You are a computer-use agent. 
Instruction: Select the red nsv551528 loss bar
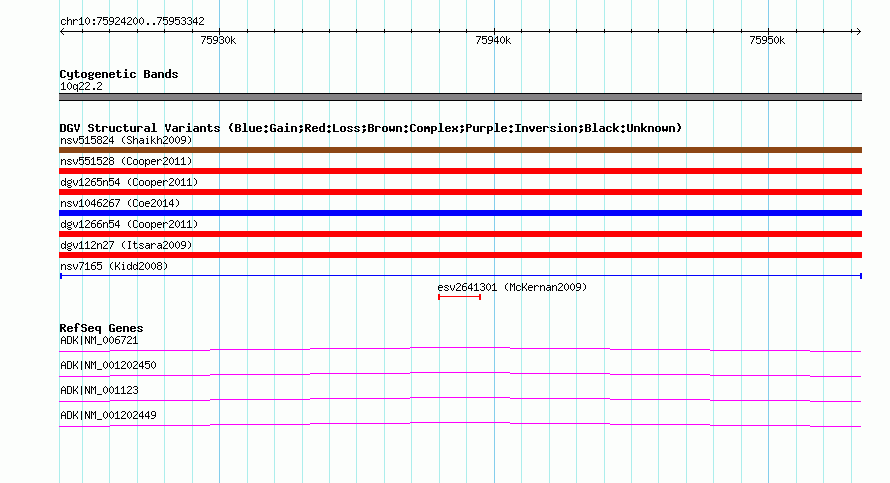(x=460, y=171)
